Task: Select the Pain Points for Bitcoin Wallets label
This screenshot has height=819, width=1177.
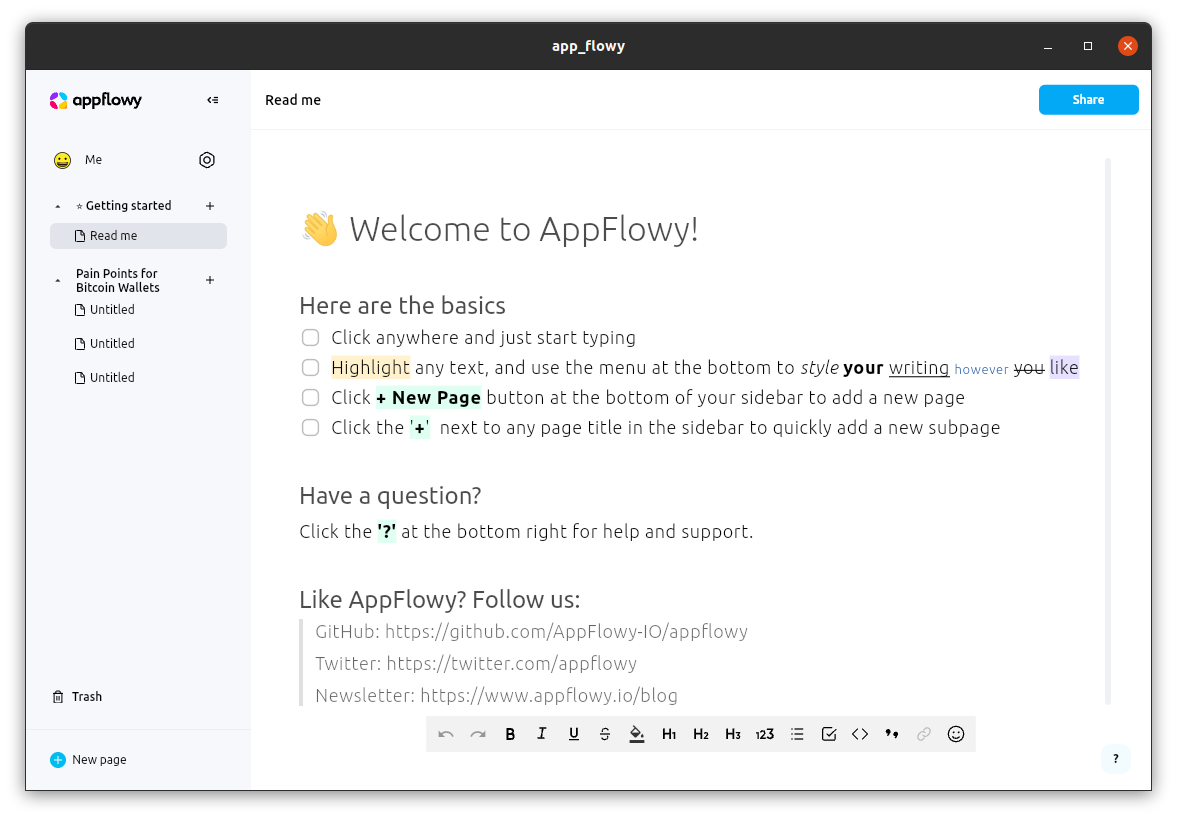Action: click(118, 280)
